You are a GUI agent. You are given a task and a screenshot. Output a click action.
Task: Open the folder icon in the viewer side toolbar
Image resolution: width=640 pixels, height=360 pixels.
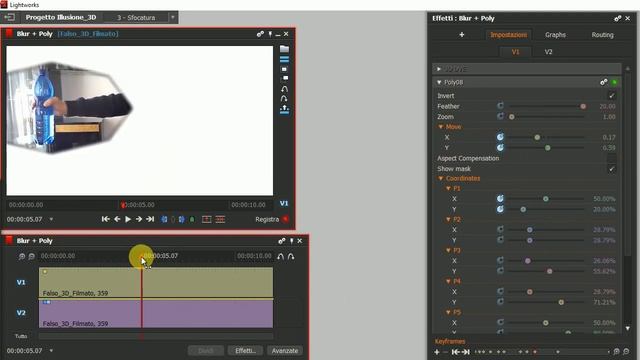284,49
